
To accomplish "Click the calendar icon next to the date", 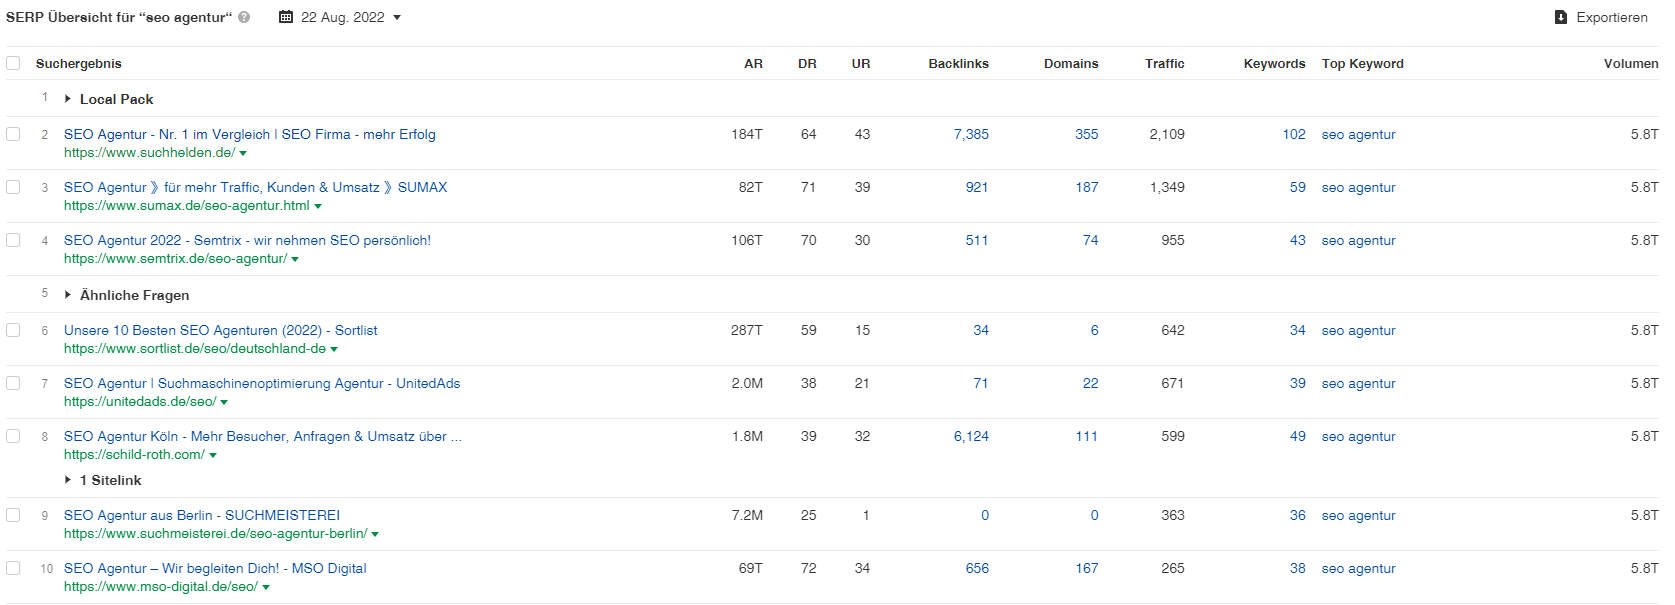I will [286, 17].
